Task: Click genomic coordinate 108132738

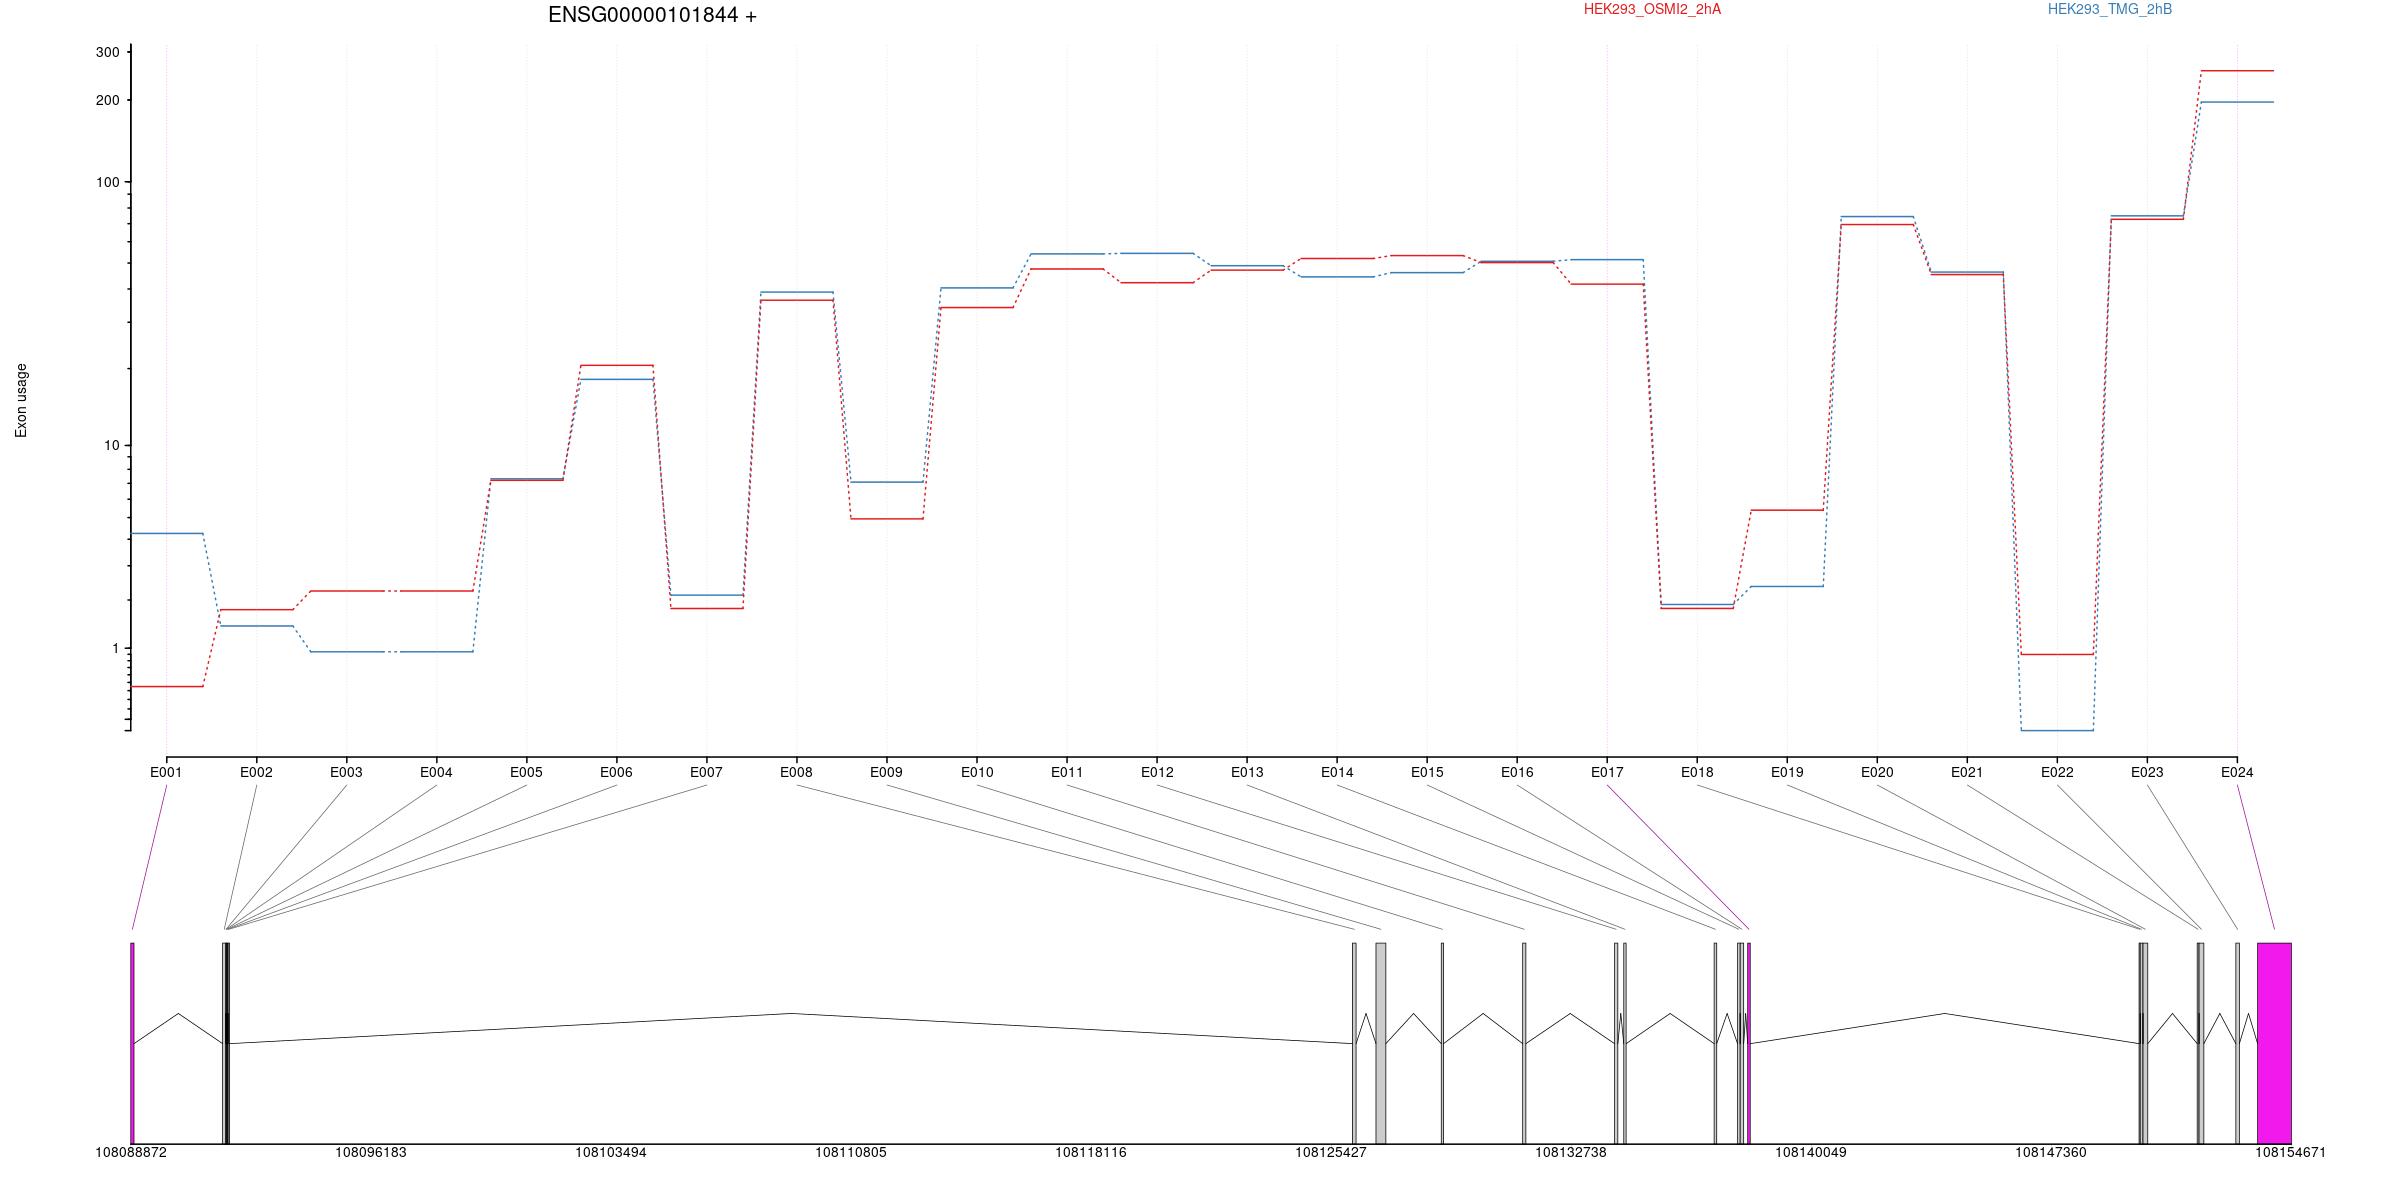Action: [x=1571, y=1153]
